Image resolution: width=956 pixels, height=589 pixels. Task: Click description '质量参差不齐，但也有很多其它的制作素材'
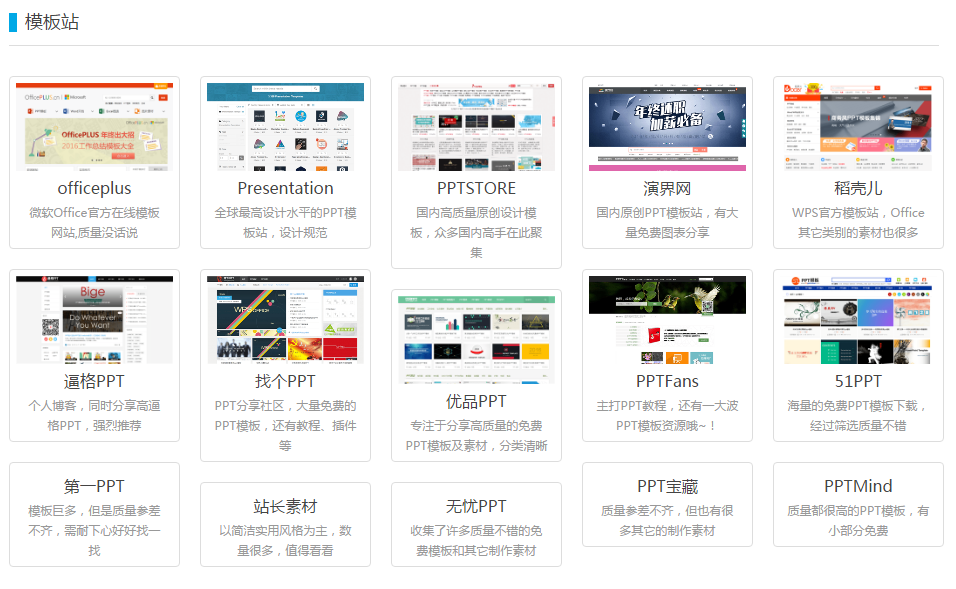[667, 521]
